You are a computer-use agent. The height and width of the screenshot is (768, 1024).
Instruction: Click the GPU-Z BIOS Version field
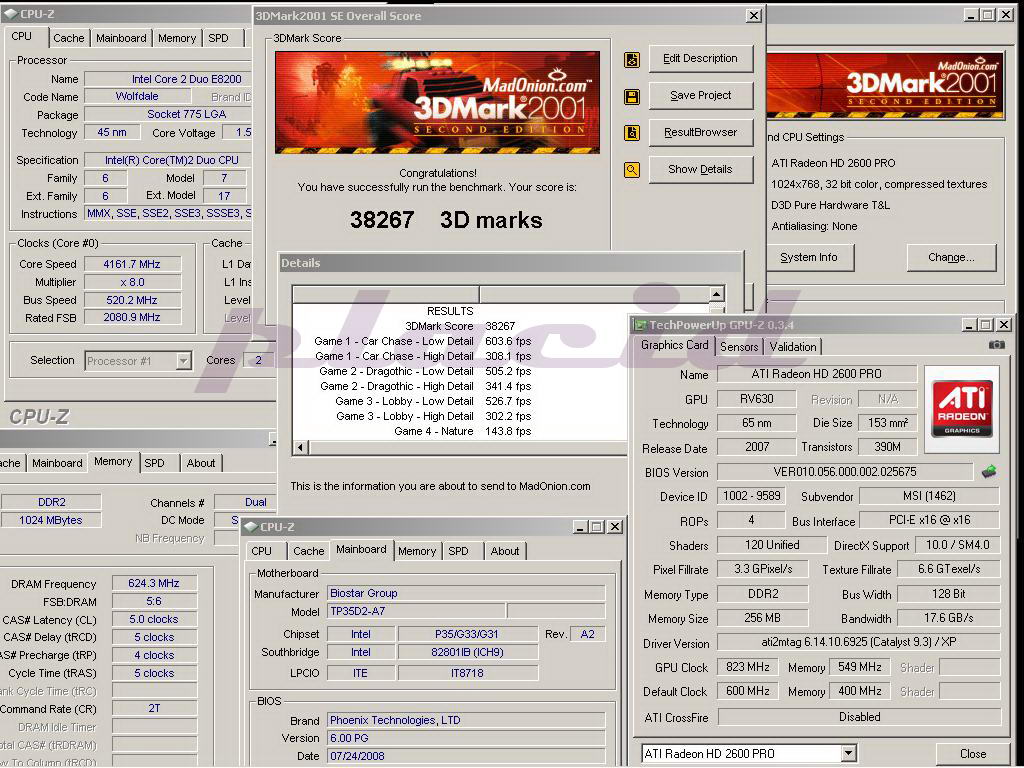pos(844,472)
